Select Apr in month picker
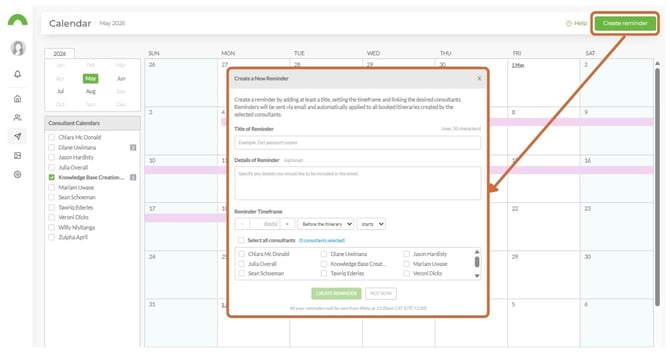This screenshot has height=364, width=670. point(60,79)
